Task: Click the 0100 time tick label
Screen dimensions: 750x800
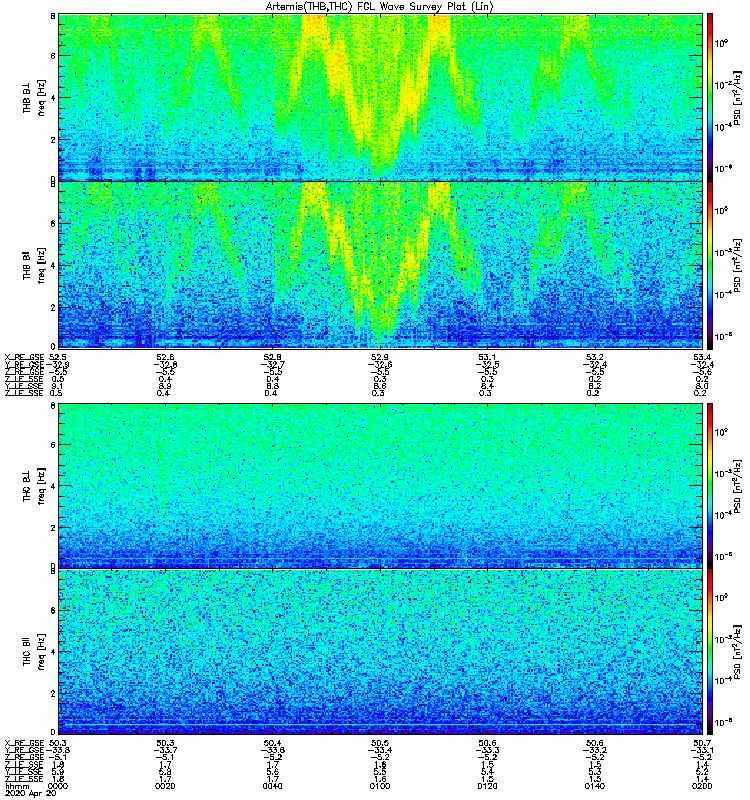Action: (x=380, y=786)
